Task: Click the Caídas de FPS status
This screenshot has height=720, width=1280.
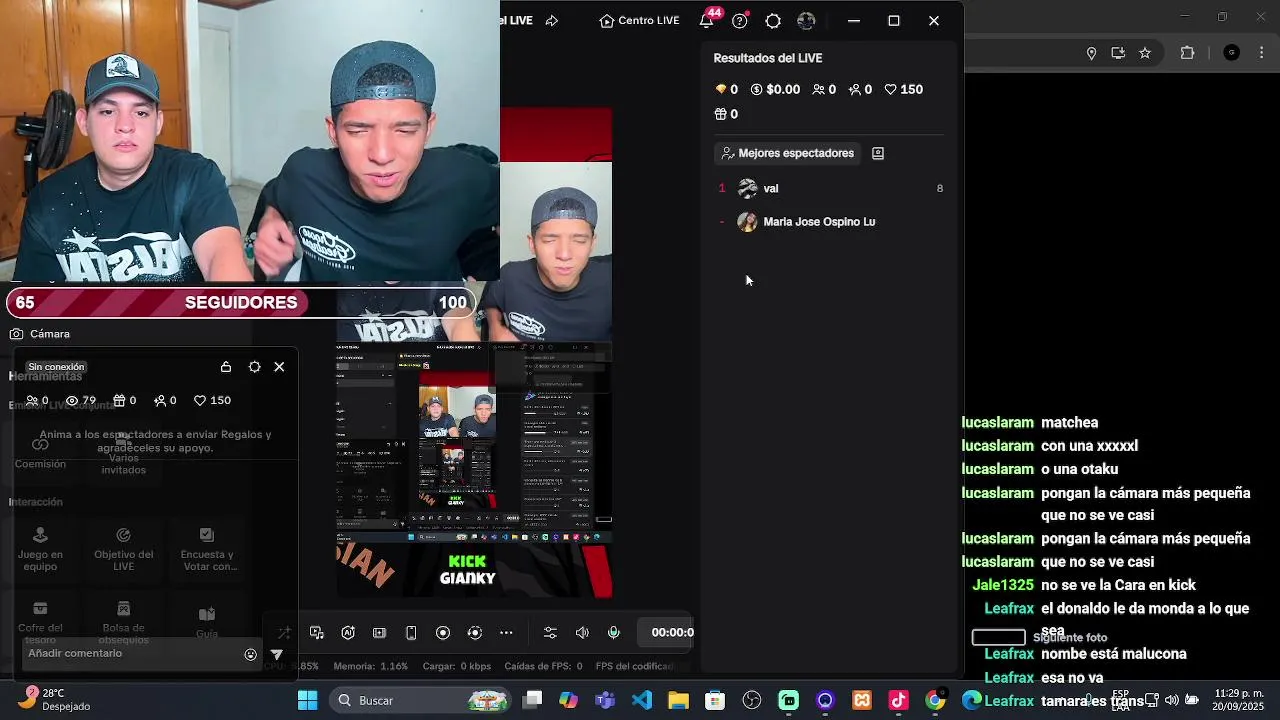Action: [543, 666]
